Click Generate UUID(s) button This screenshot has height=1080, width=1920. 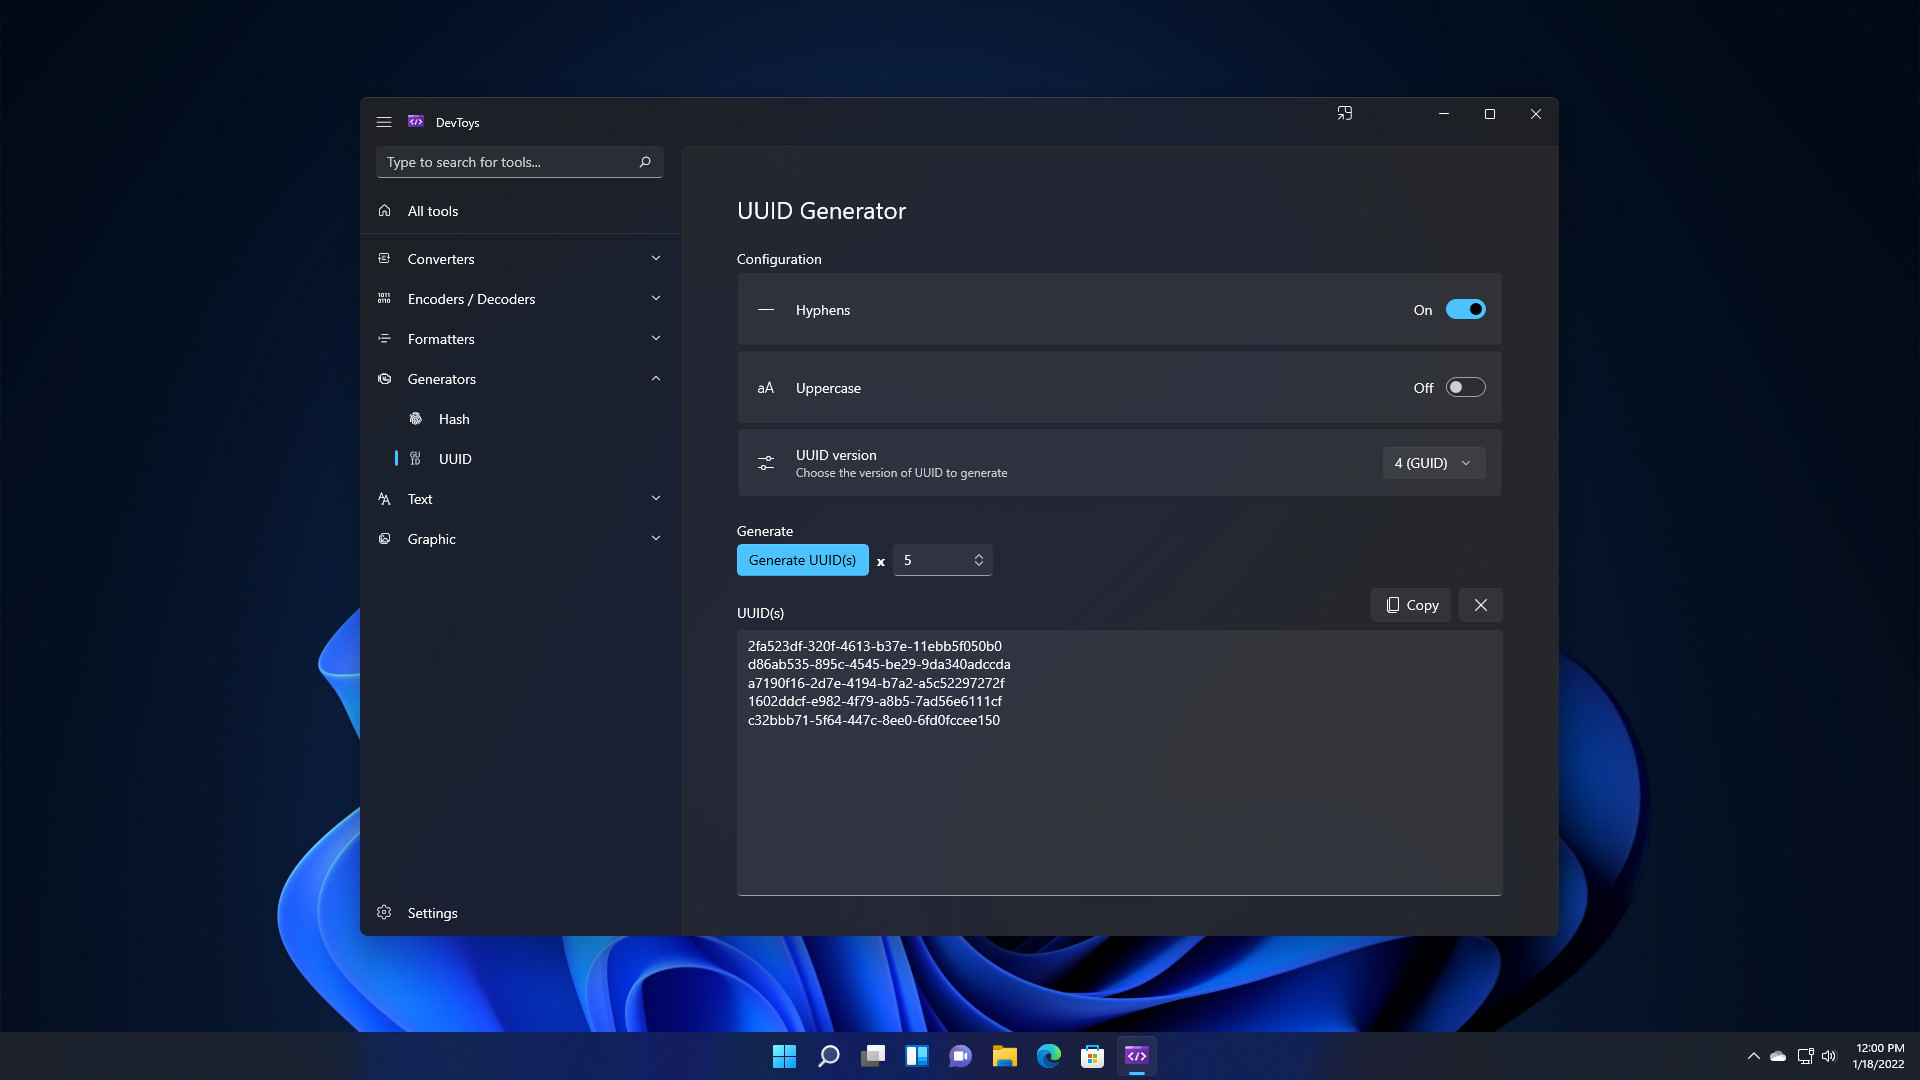pos(802,559)
